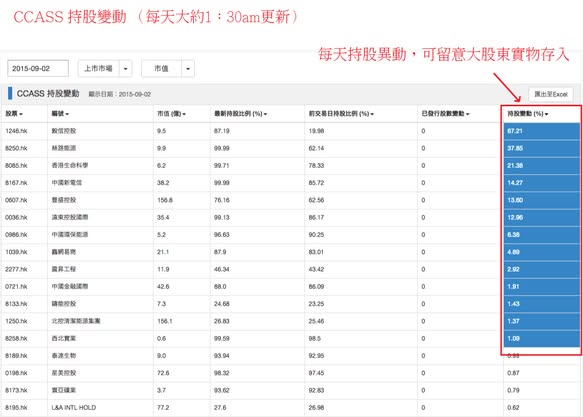
Task: Sort by the 前交易日持股比例 (%) column header
Action: (x=341, y=114)
